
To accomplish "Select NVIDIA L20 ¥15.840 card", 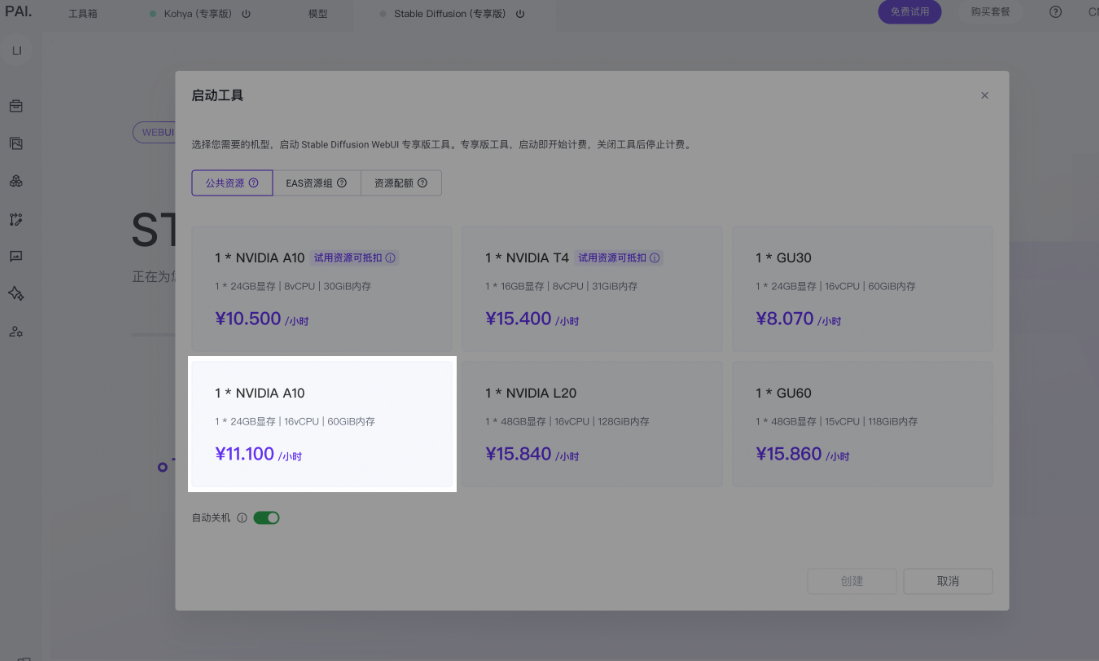I will click(592, 424).
